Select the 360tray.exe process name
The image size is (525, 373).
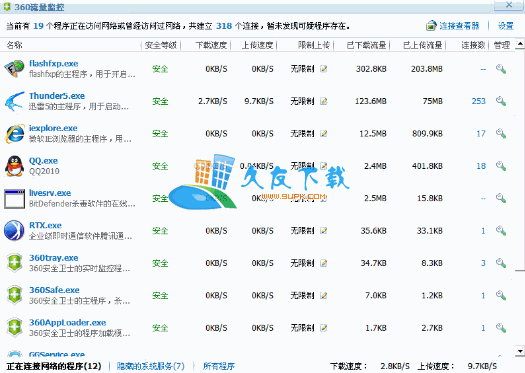(x=54, y=258)
